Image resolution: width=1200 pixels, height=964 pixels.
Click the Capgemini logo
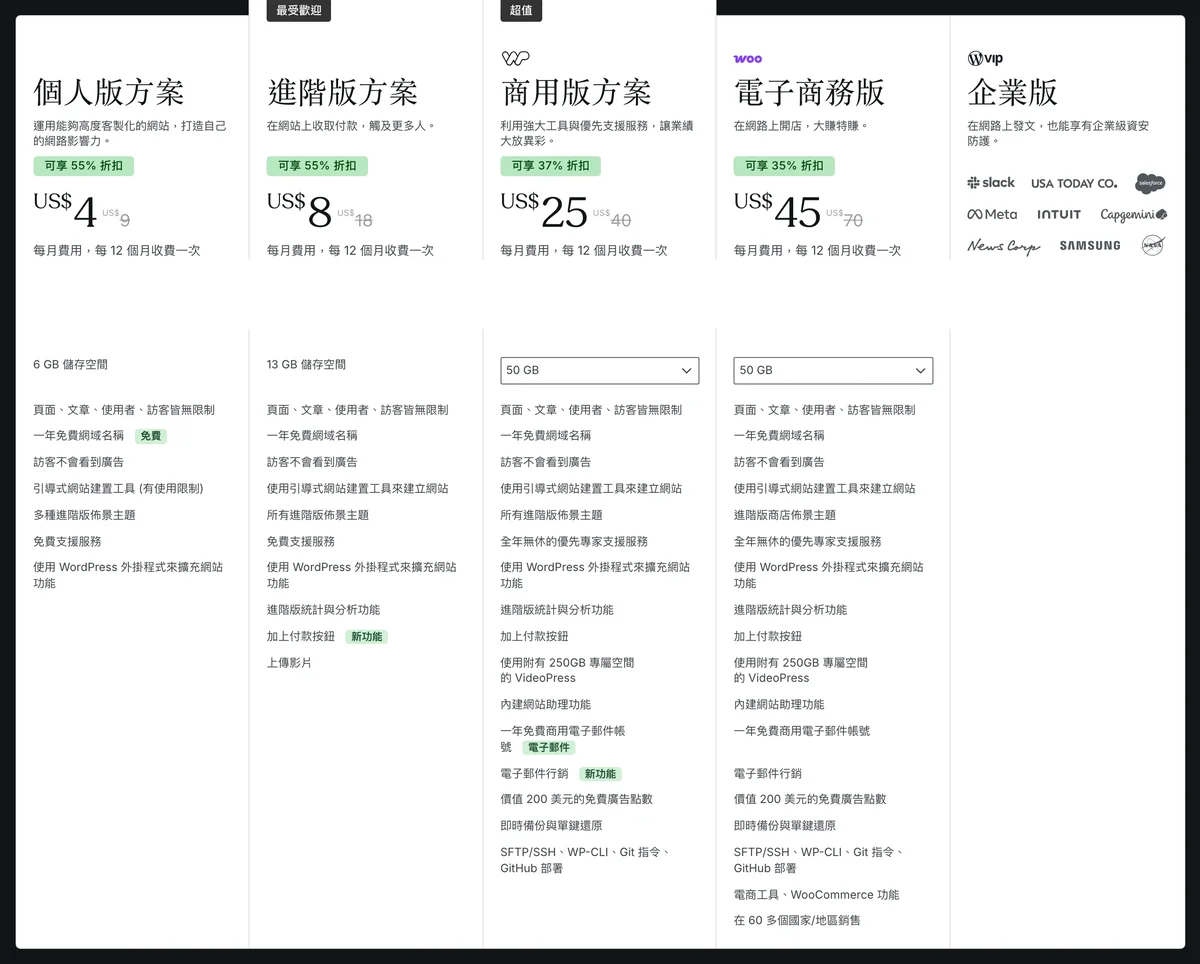click(x=1134, y=215)
